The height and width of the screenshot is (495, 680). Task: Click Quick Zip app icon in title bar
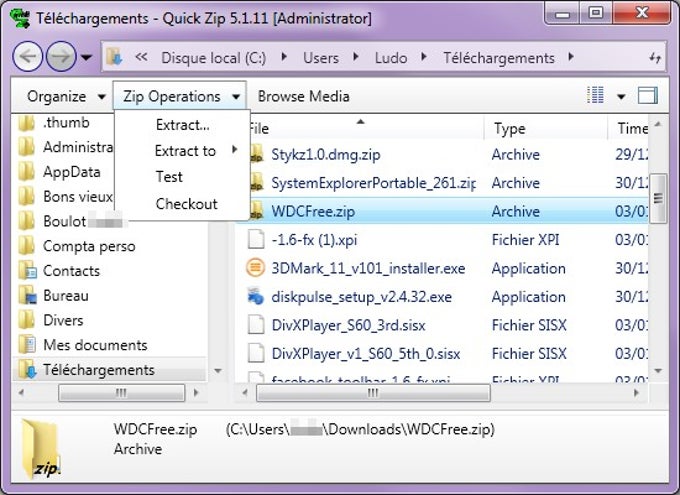pyautogui.click(x=20, y=18)
